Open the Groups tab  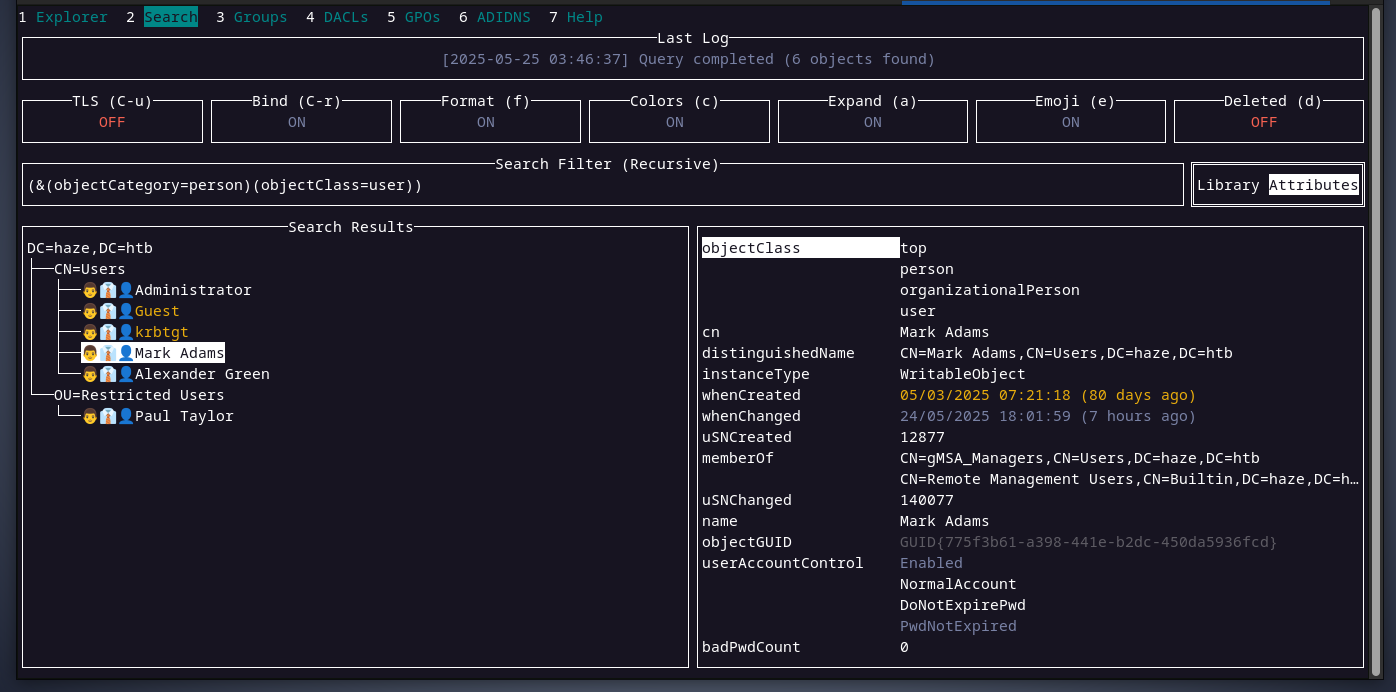[260, 17]
